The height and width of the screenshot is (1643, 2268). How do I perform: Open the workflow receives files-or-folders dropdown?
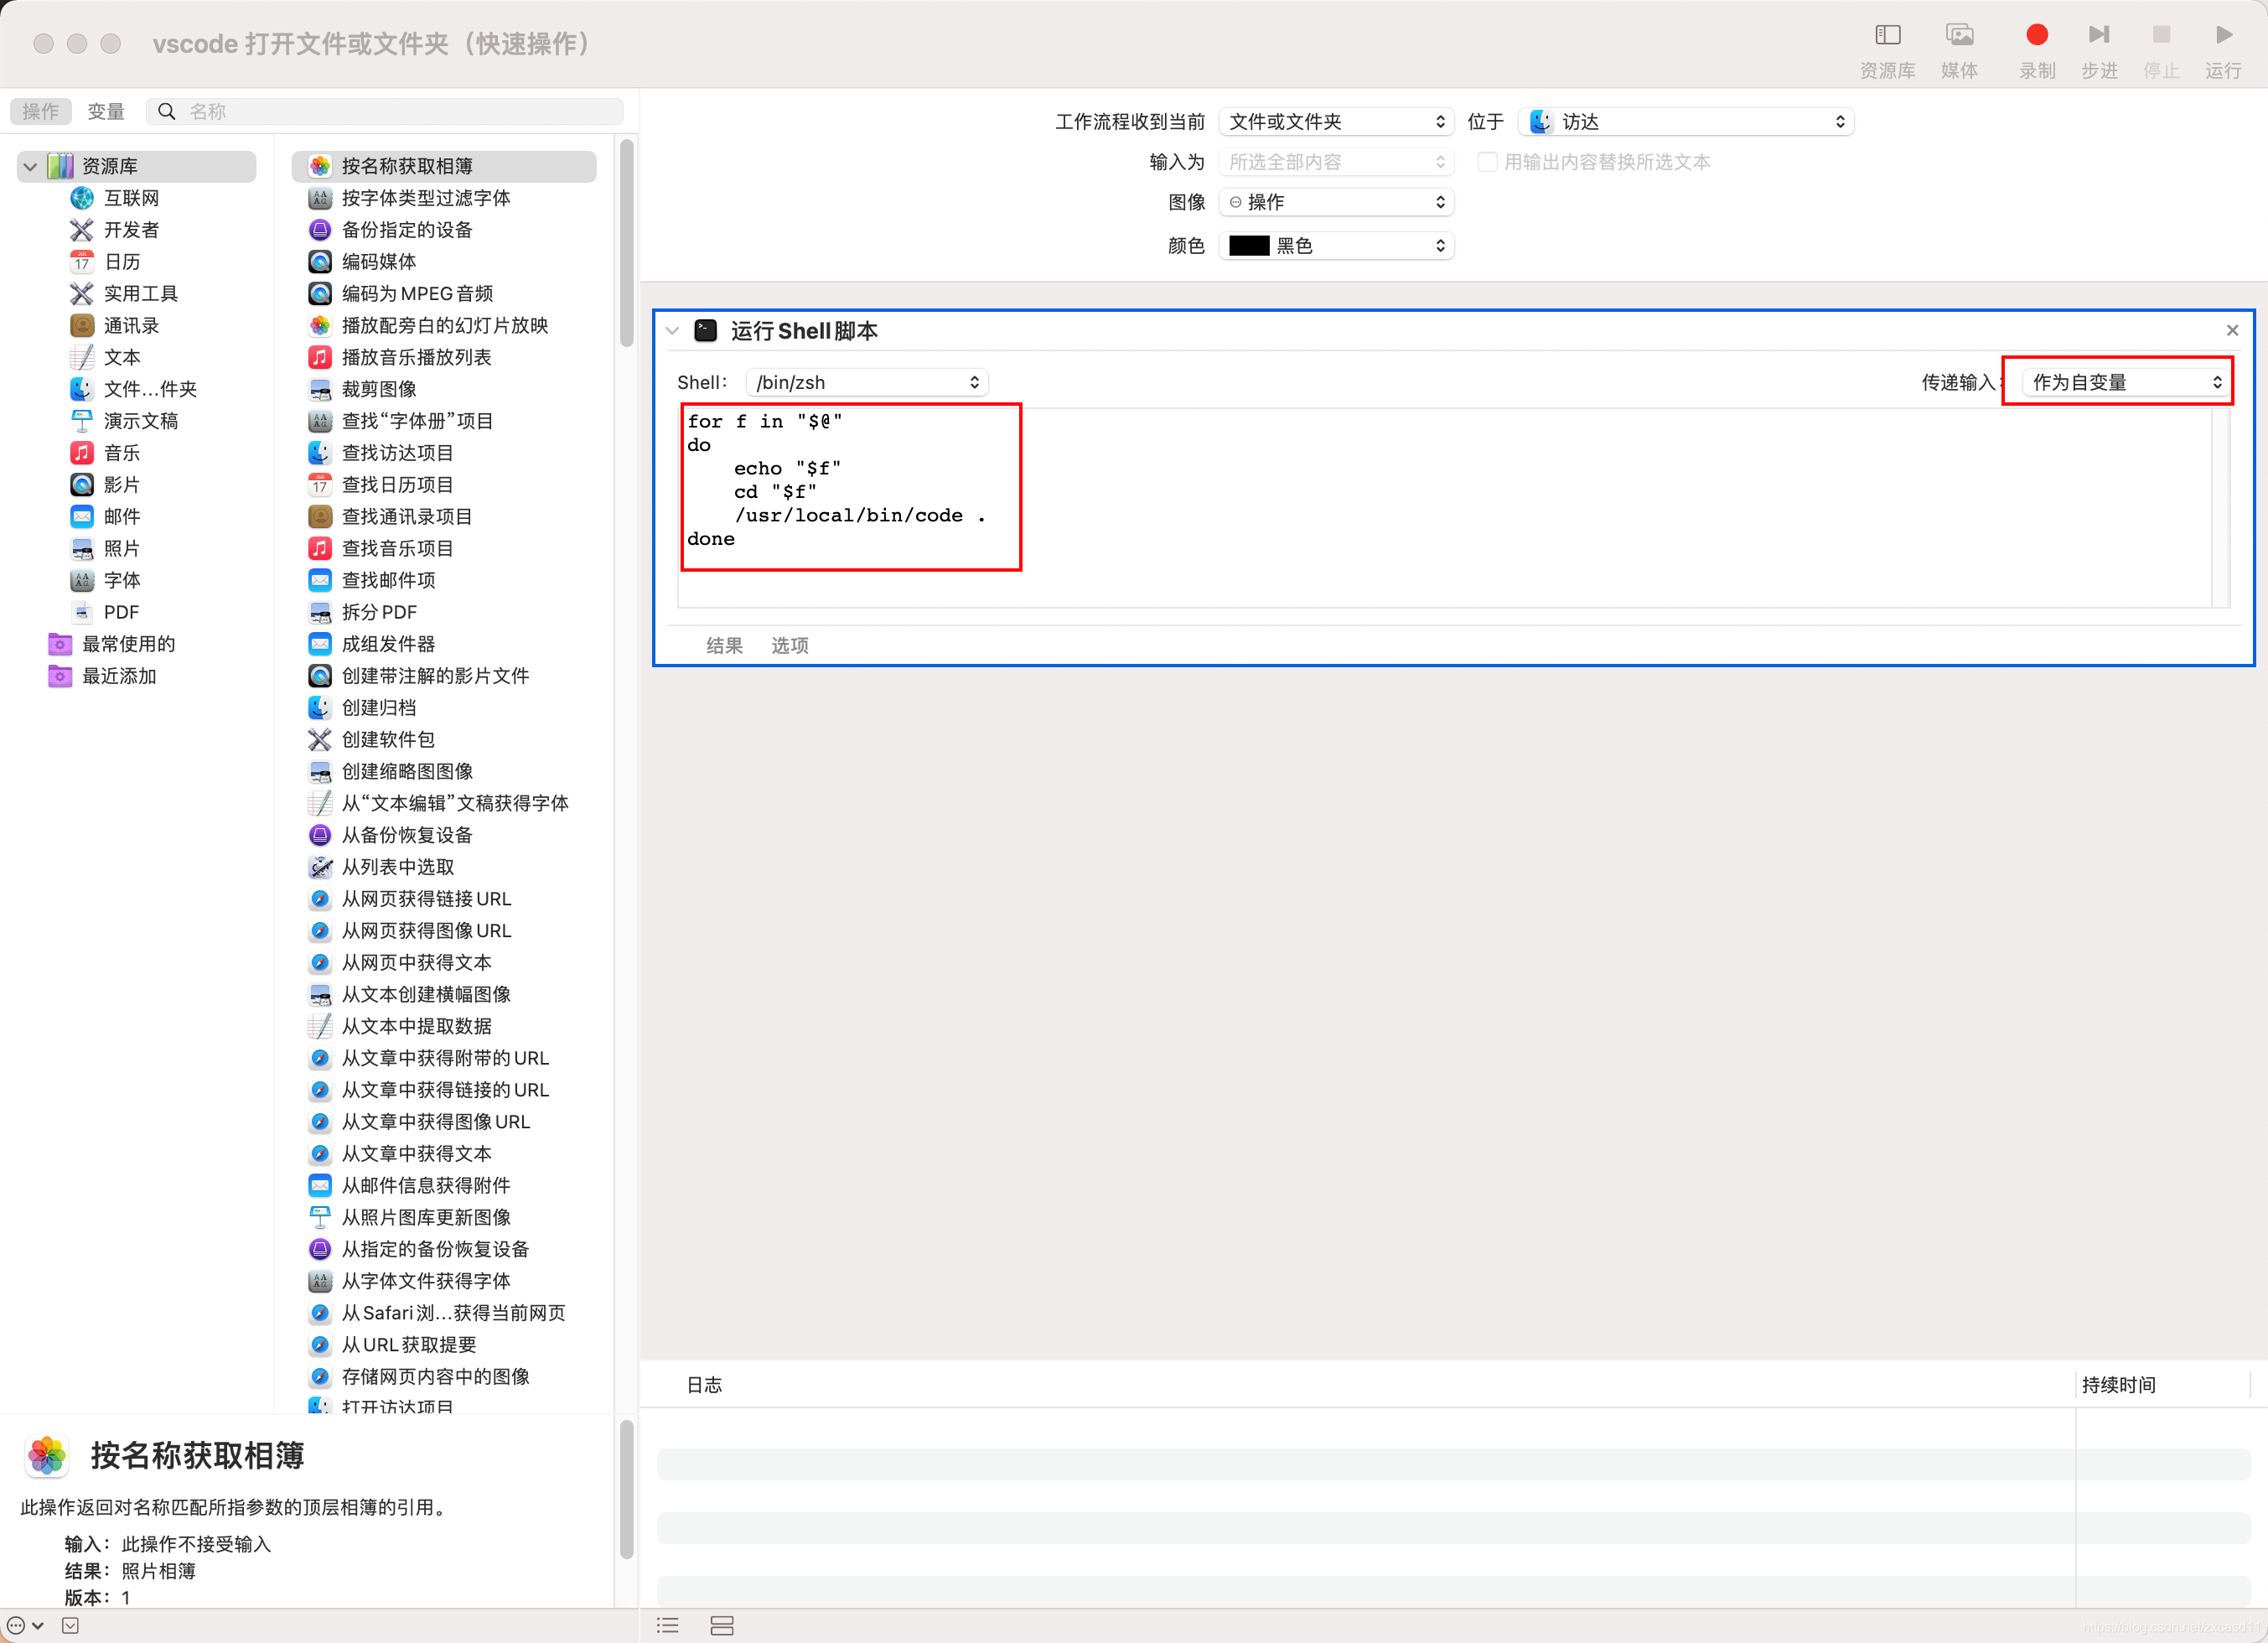click(x=1335, y=122)
